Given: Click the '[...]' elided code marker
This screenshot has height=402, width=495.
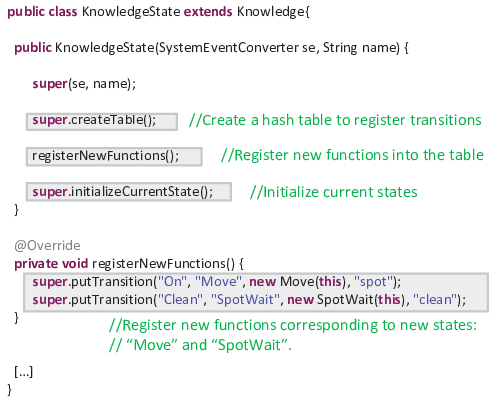Looking at the screenshot, I should pyautogui.click(x=24, y=371).
